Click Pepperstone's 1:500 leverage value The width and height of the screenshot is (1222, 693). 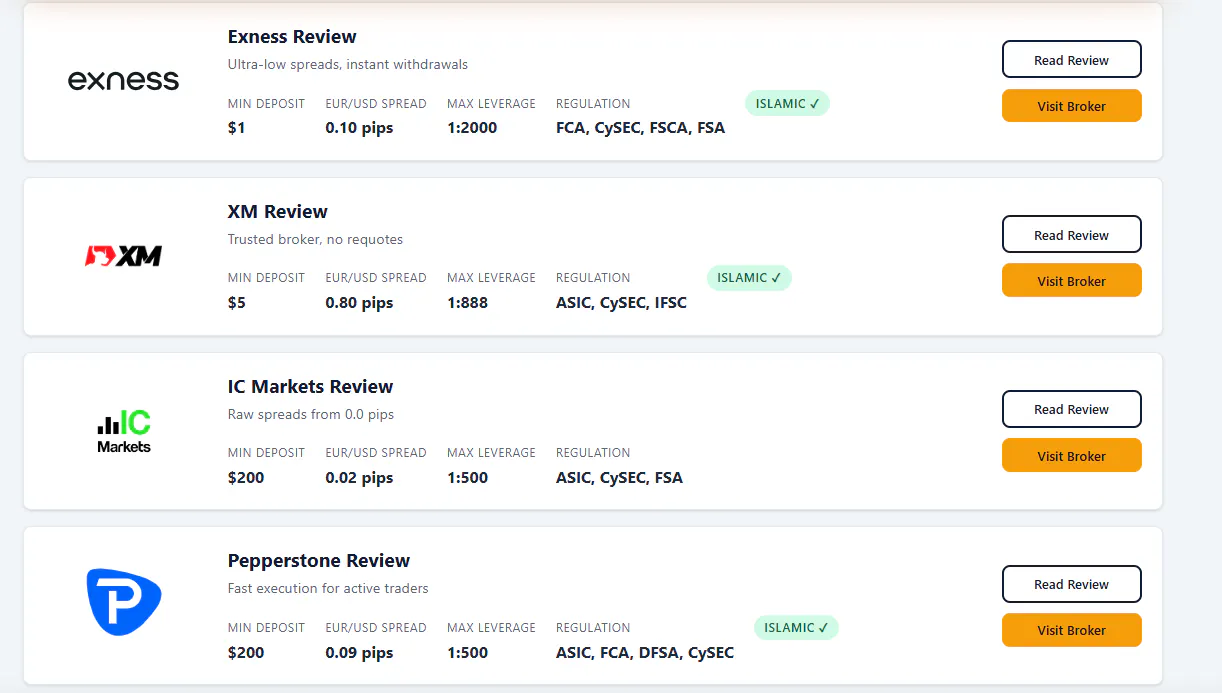pos(467,653)
